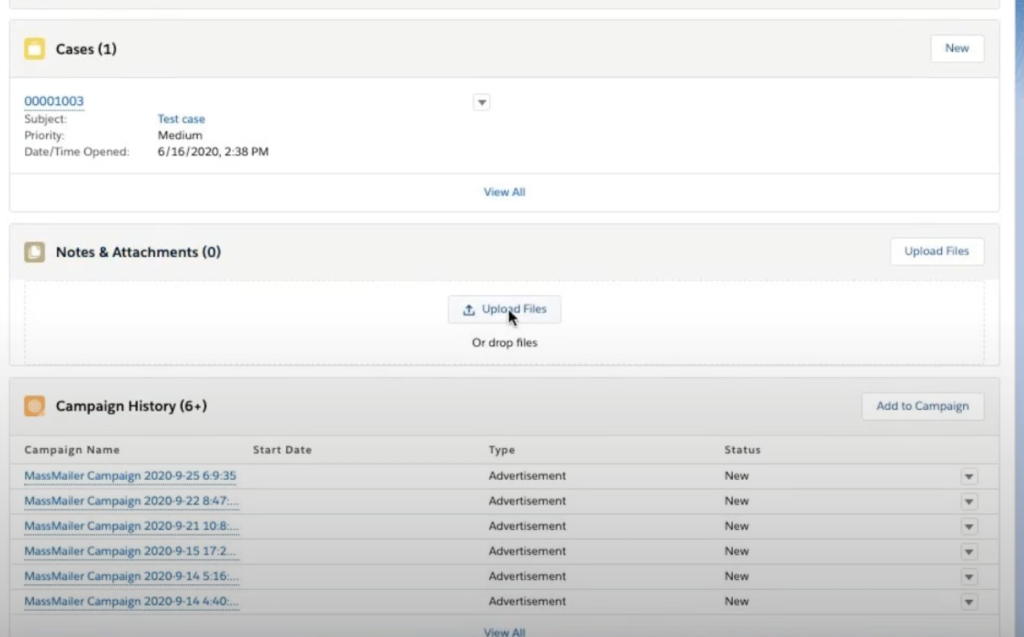Screen dimensions: 1024x637
Task: Click the yellow Cases related list icon
Action: pyautogui.click(x=35, y=49)
